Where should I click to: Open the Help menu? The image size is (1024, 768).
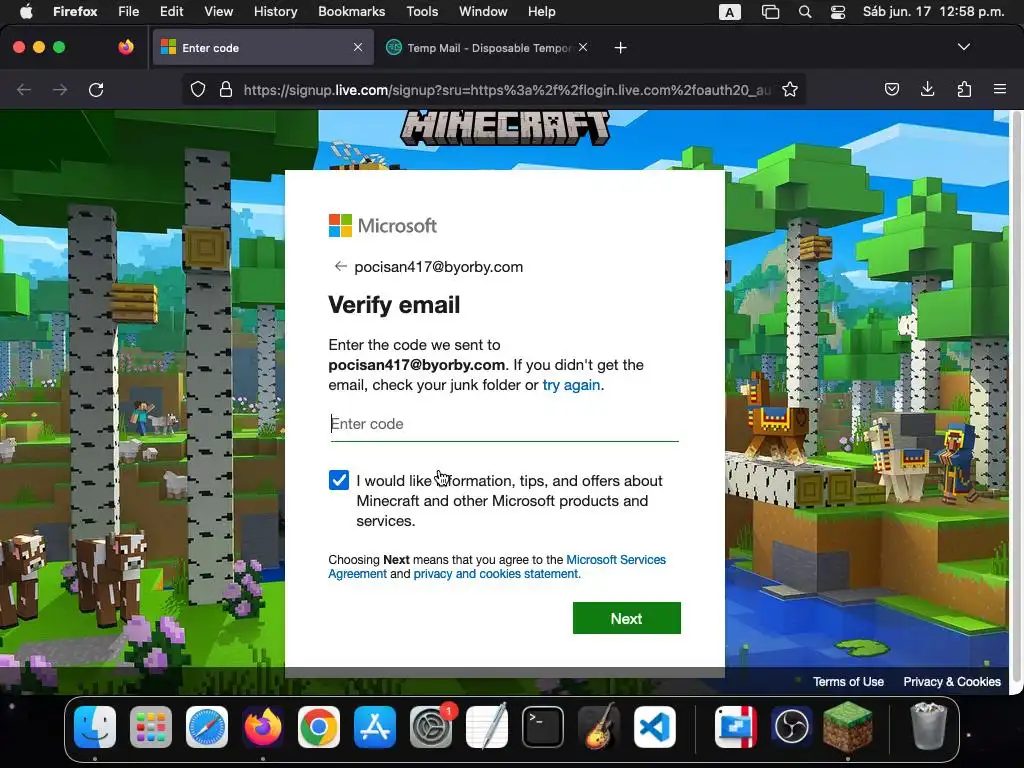541,11
